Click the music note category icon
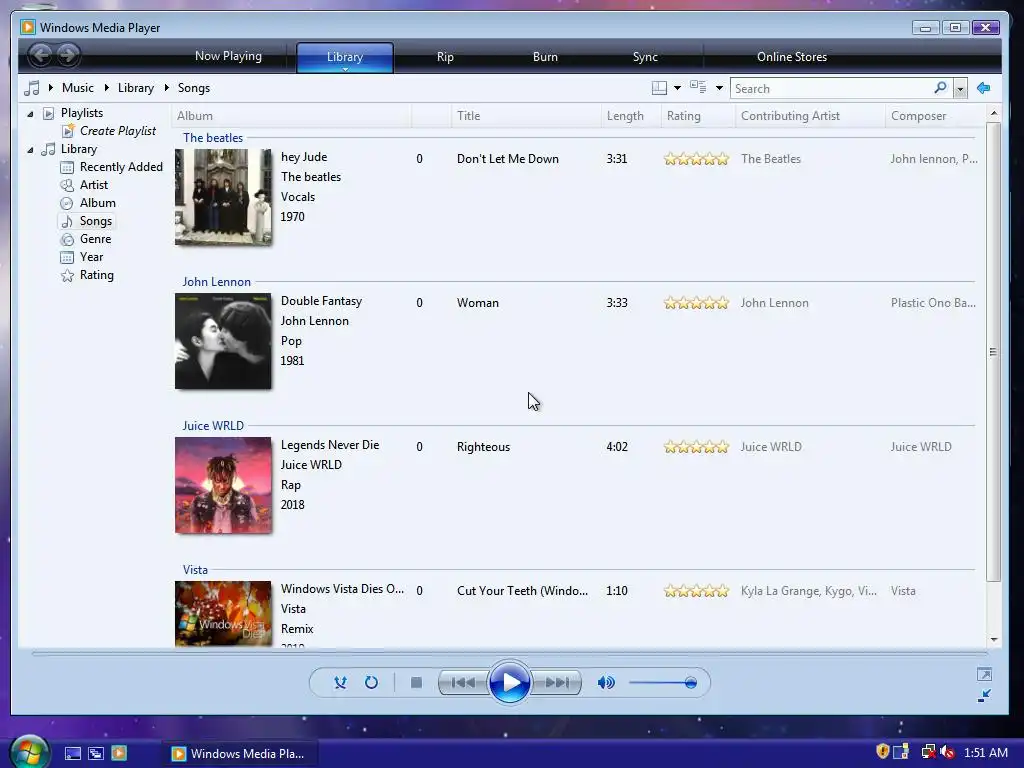Viewport: 1024px width, 768px height. 31,88
